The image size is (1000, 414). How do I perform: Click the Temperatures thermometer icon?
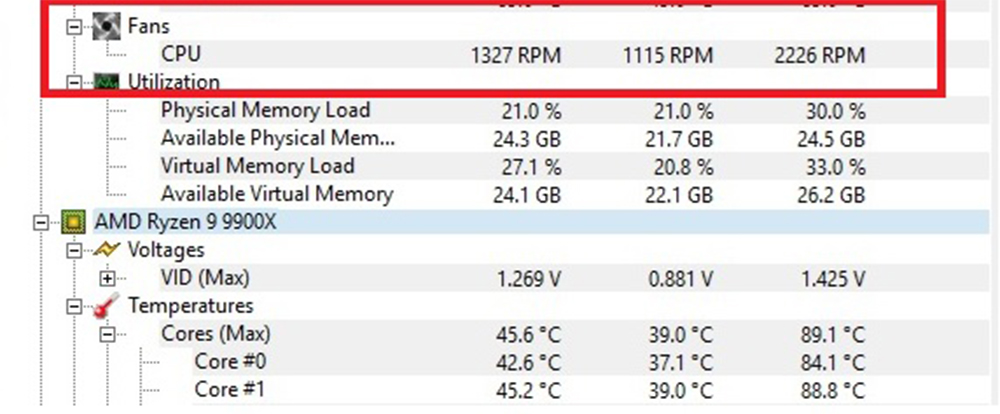(107, 306)
